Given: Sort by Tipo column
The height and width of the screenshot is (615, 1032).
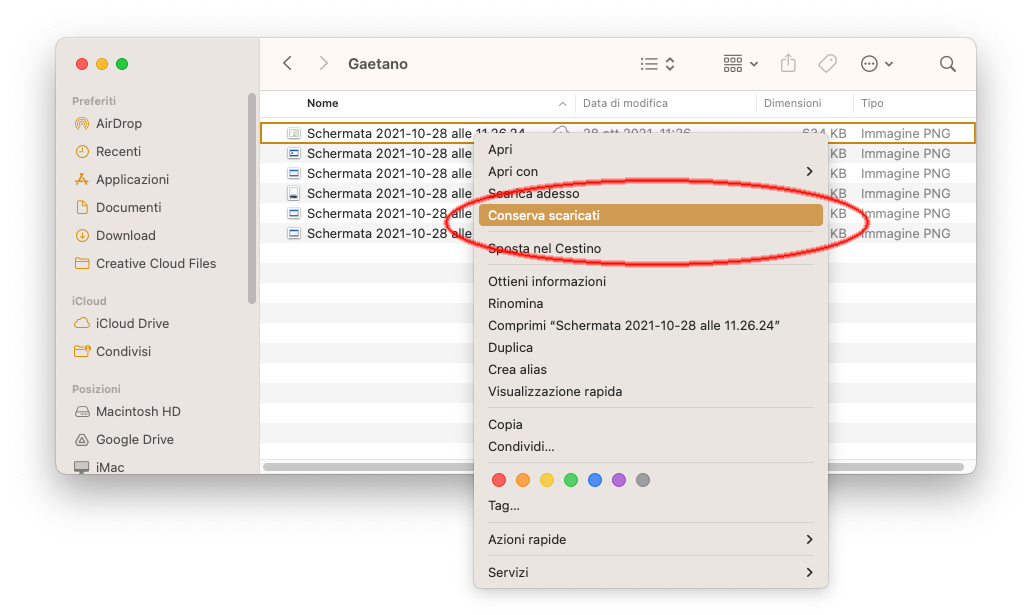Looking at the screenshot, I should tap(872, 103).
